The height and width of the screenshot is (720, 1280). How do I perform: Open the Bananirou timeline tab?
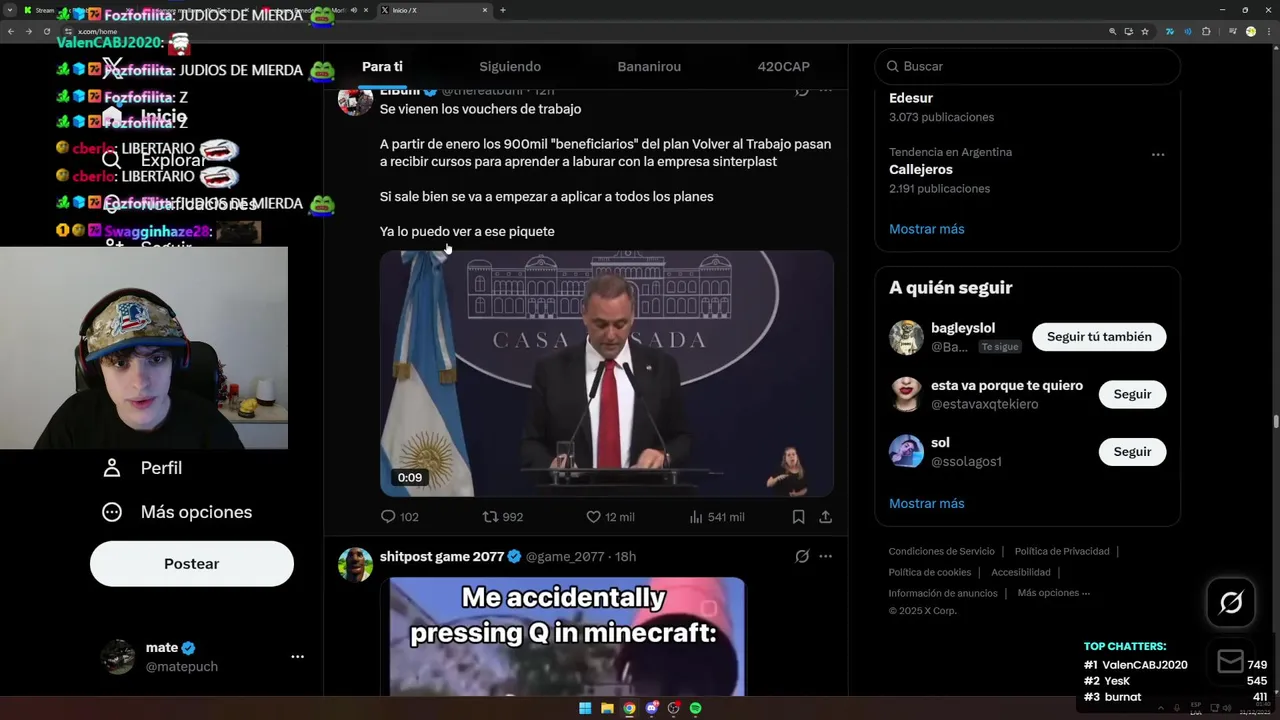(649, 66)
